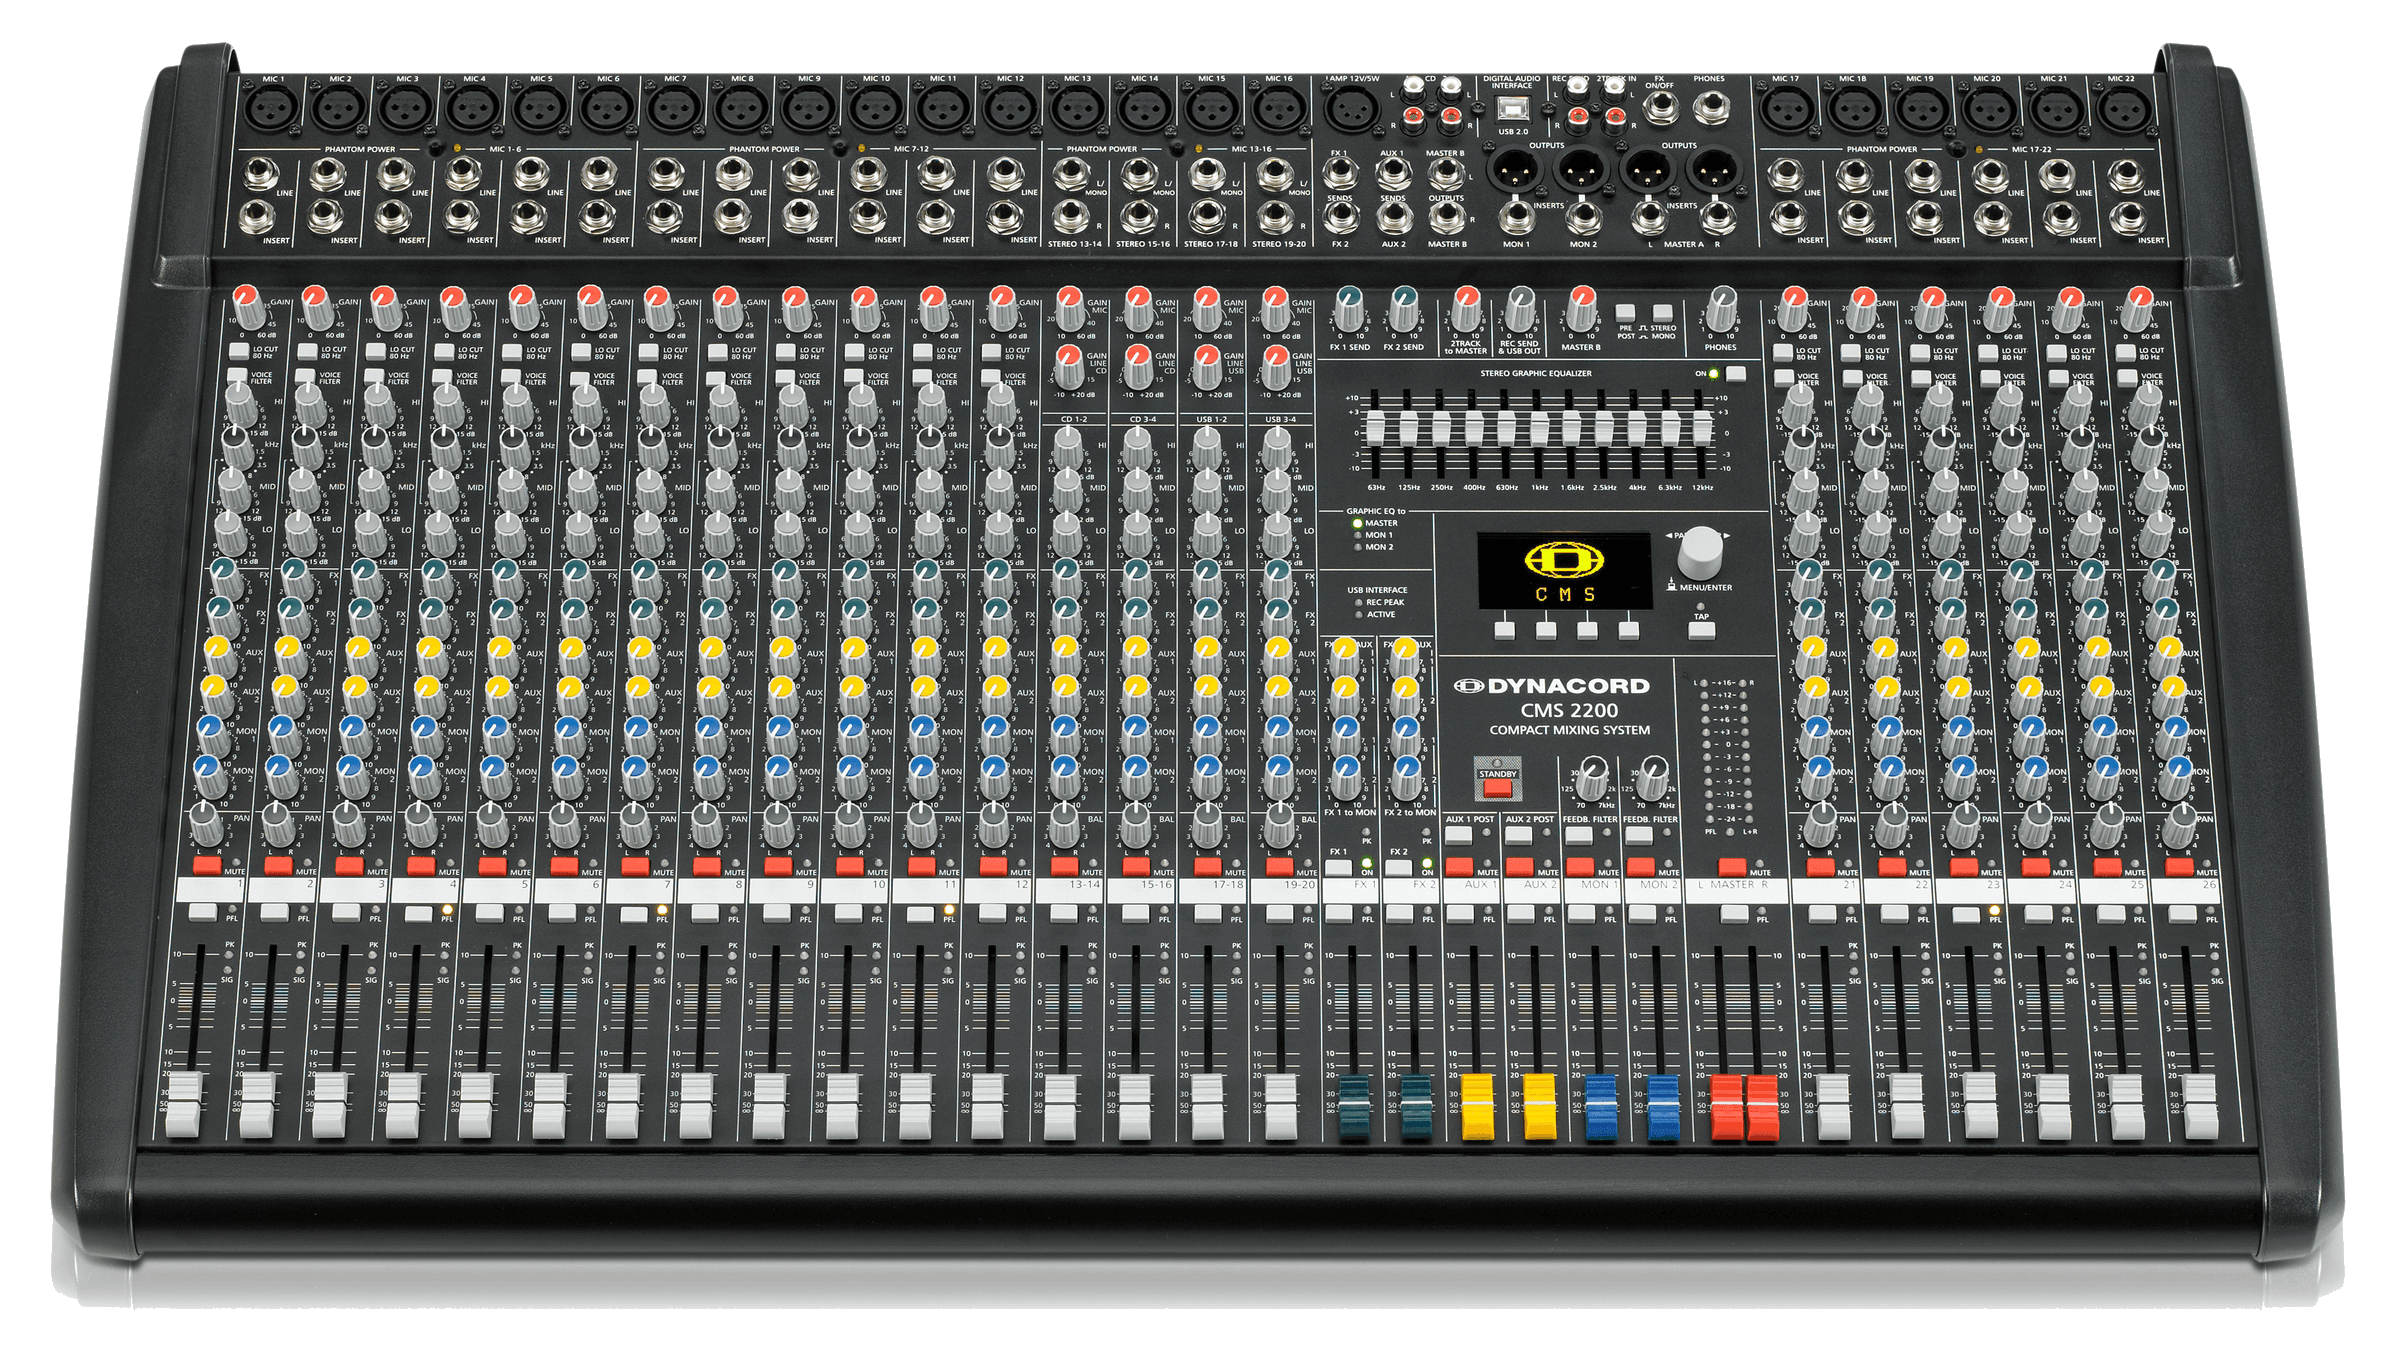Image resolution: width=2400 pixels, height=1372 pixels.
Task: Engage the FEEDB. FILTER button above MON 2
Action: 1638,834
